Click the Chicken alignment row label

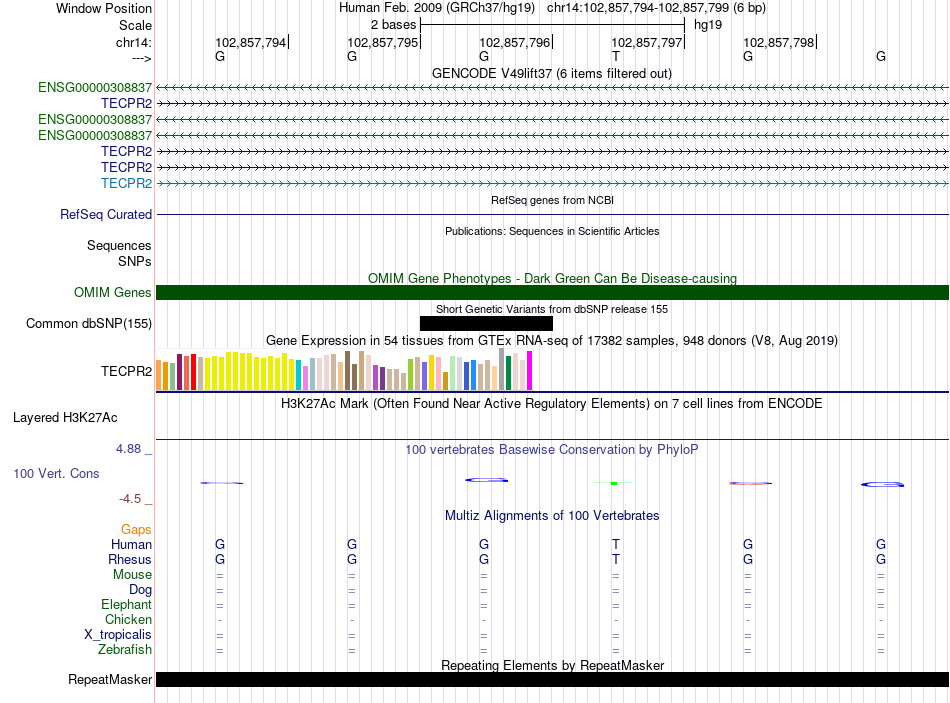[128, 619]
